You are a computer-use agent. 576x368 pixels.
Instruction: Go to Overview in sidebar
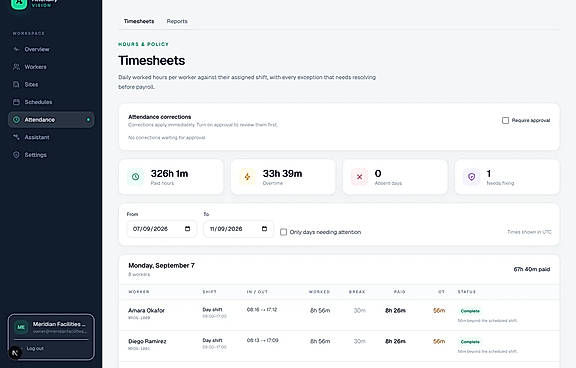pos(51,49)
